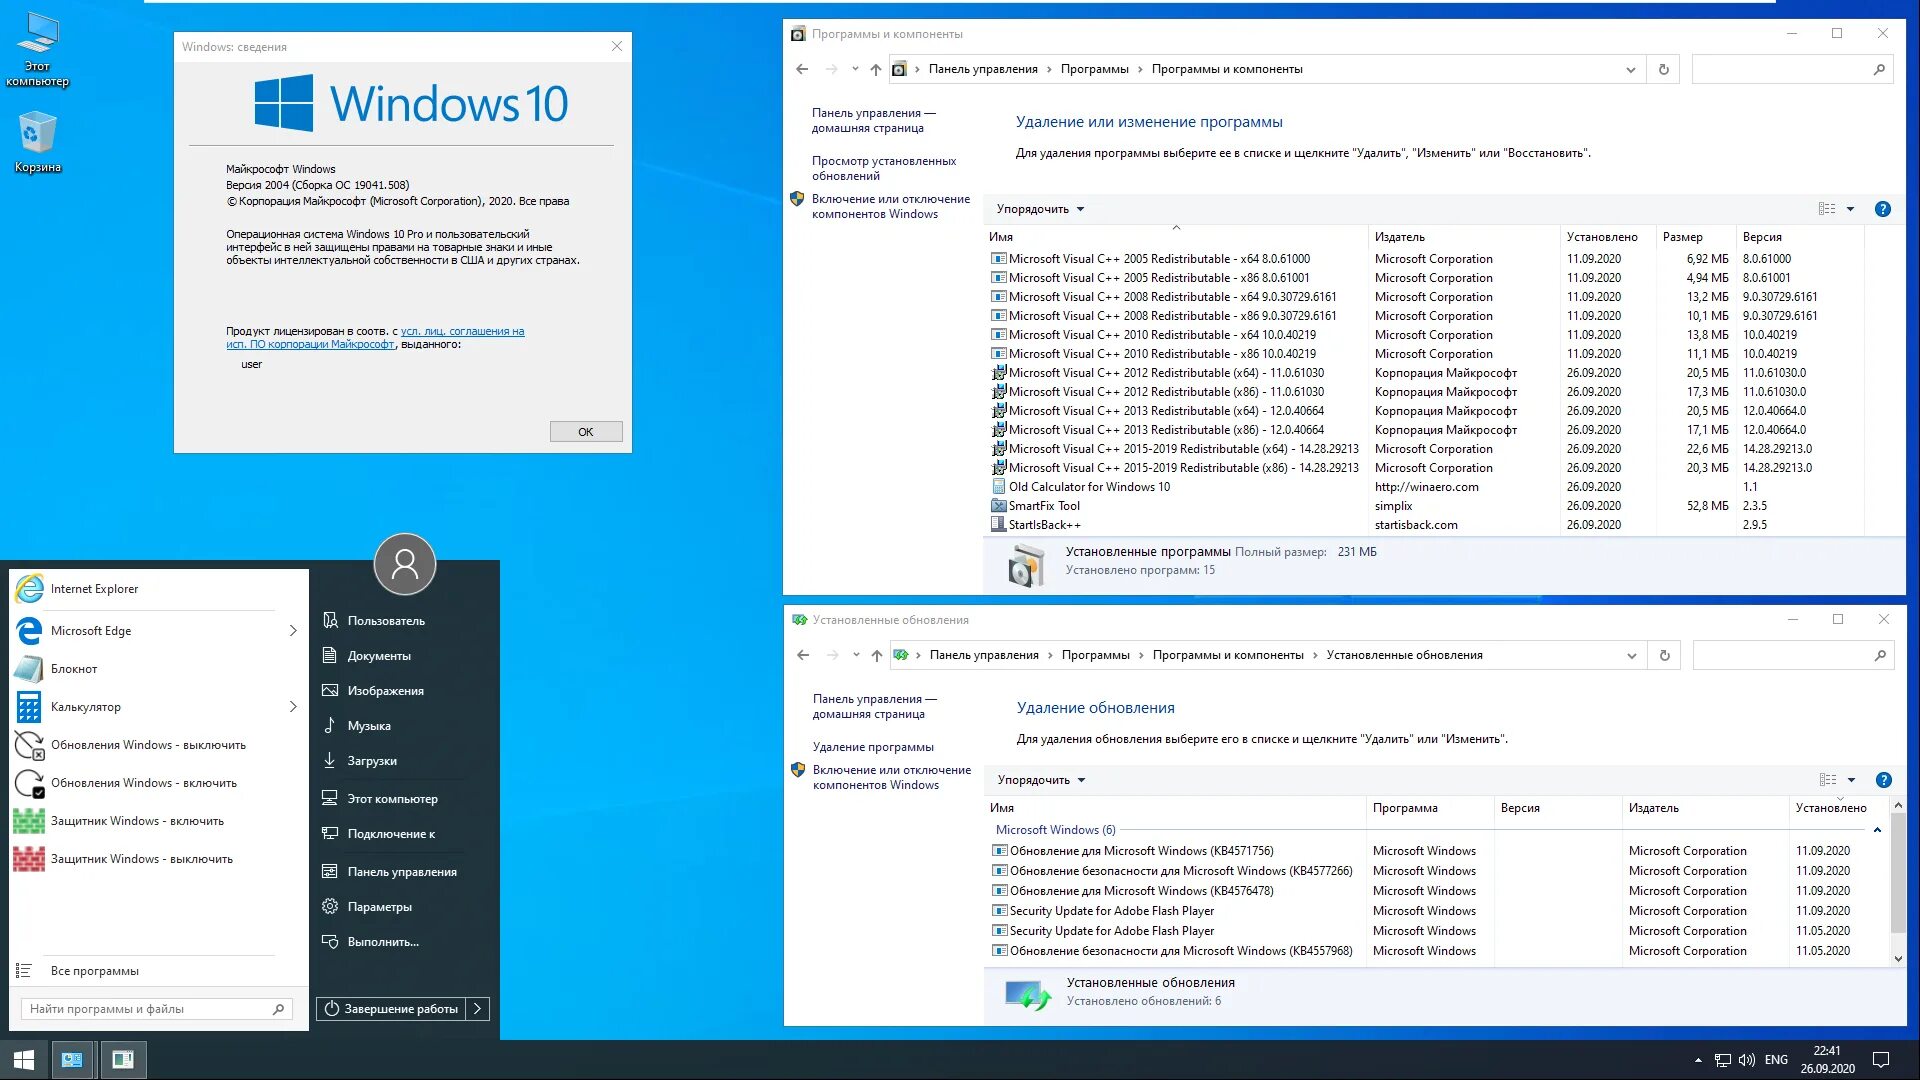Open view options dropdown in Программы и компоненты

(x=1851, y=209)
